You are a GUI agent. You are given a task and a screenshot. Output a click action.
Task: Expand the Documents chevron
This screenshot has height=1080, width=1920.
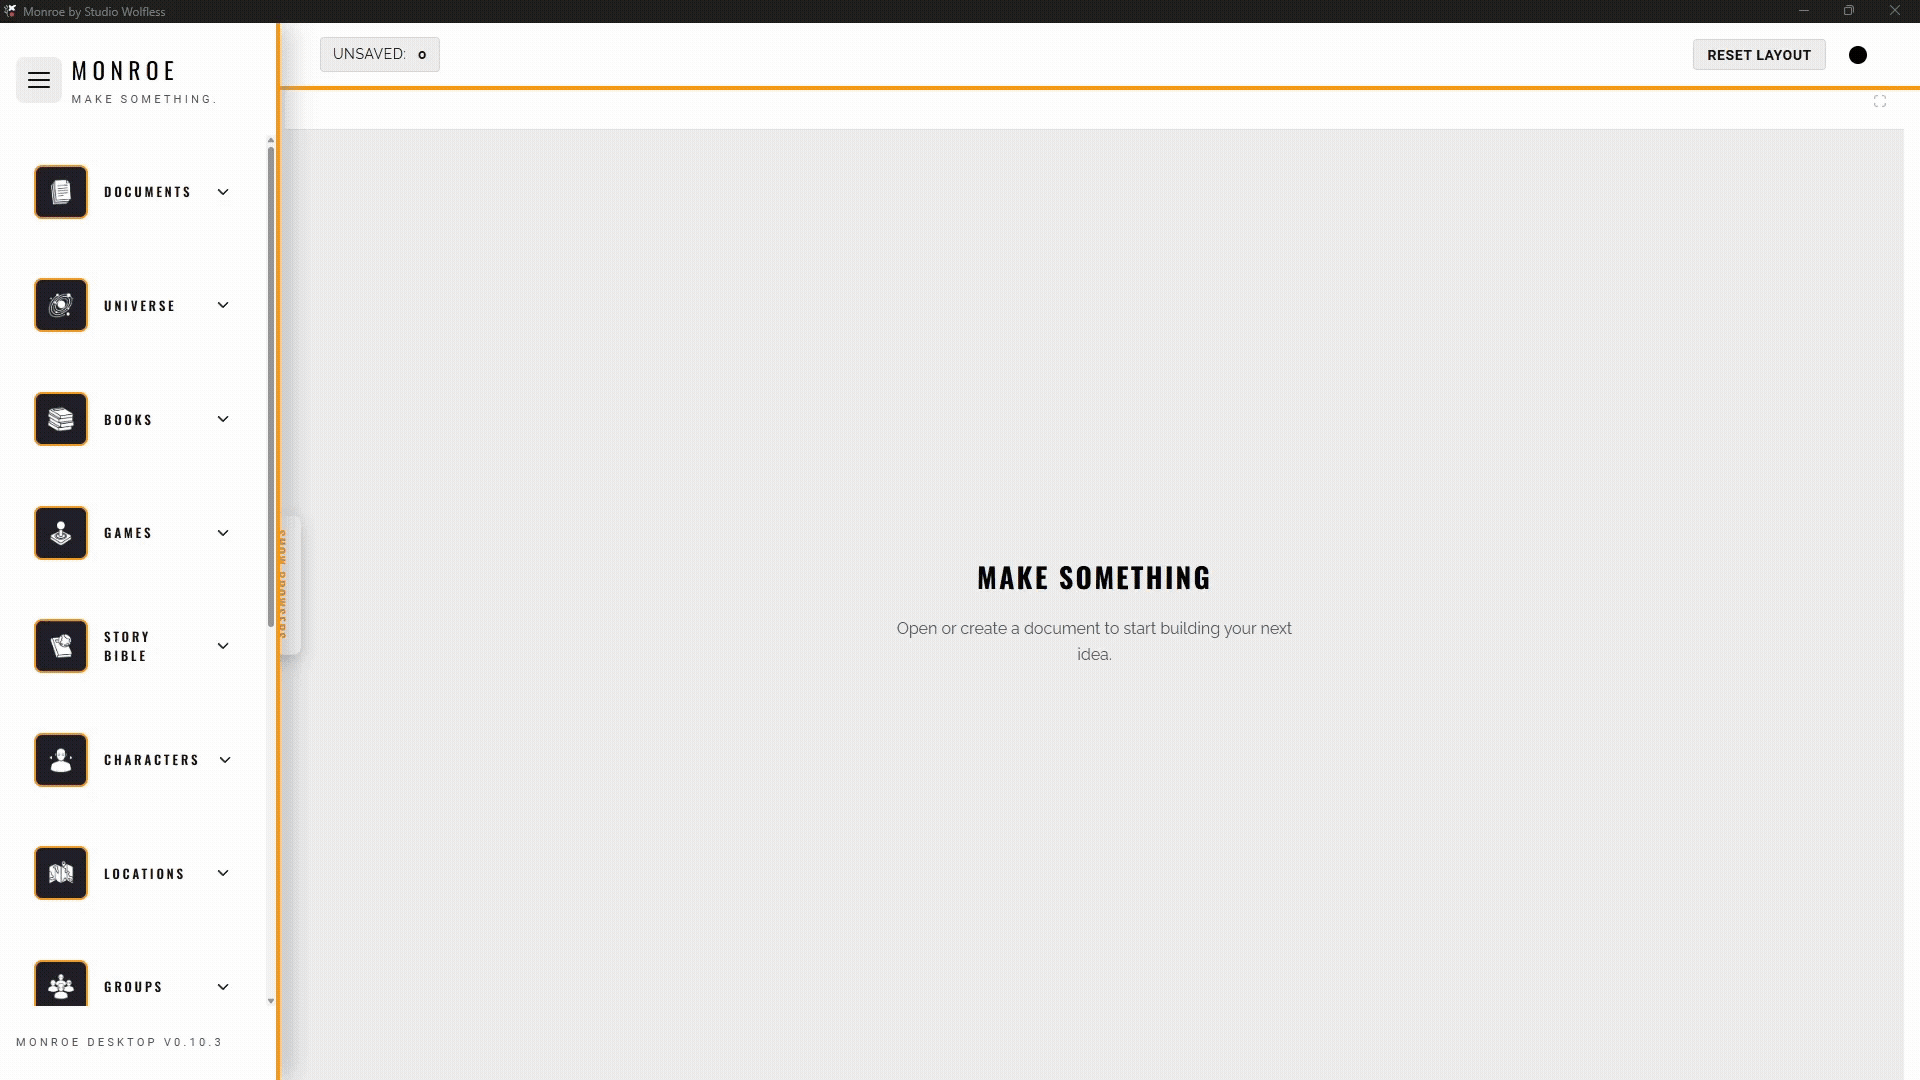[223, 192]
